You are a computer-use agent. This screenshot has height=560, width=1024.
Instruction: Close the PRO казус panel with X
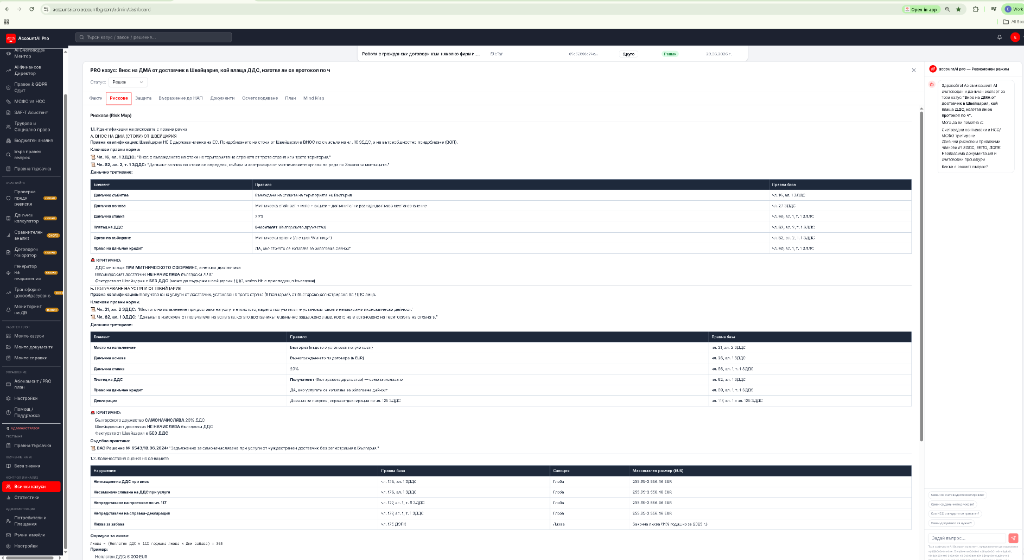[914, 70]
